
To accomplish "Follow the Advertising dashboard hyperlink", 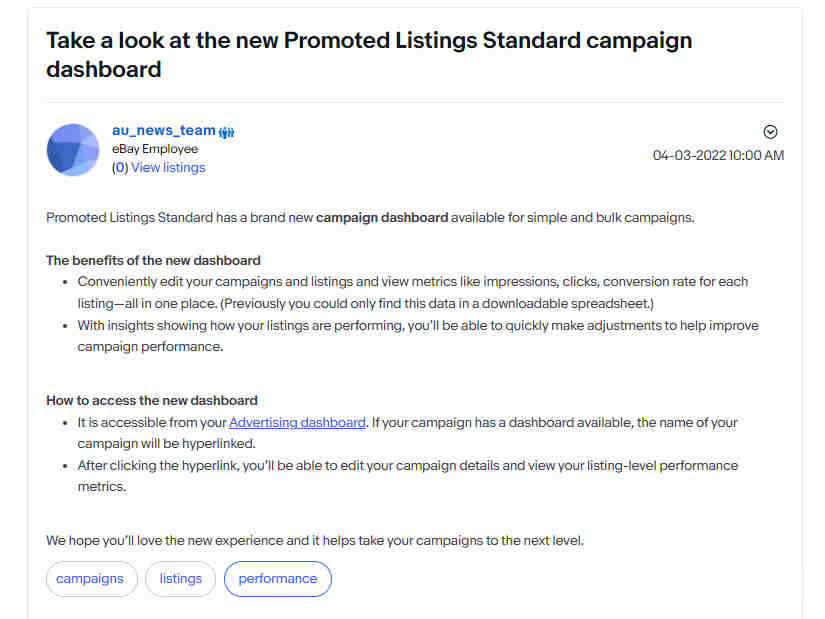I will tap(297, 423).
